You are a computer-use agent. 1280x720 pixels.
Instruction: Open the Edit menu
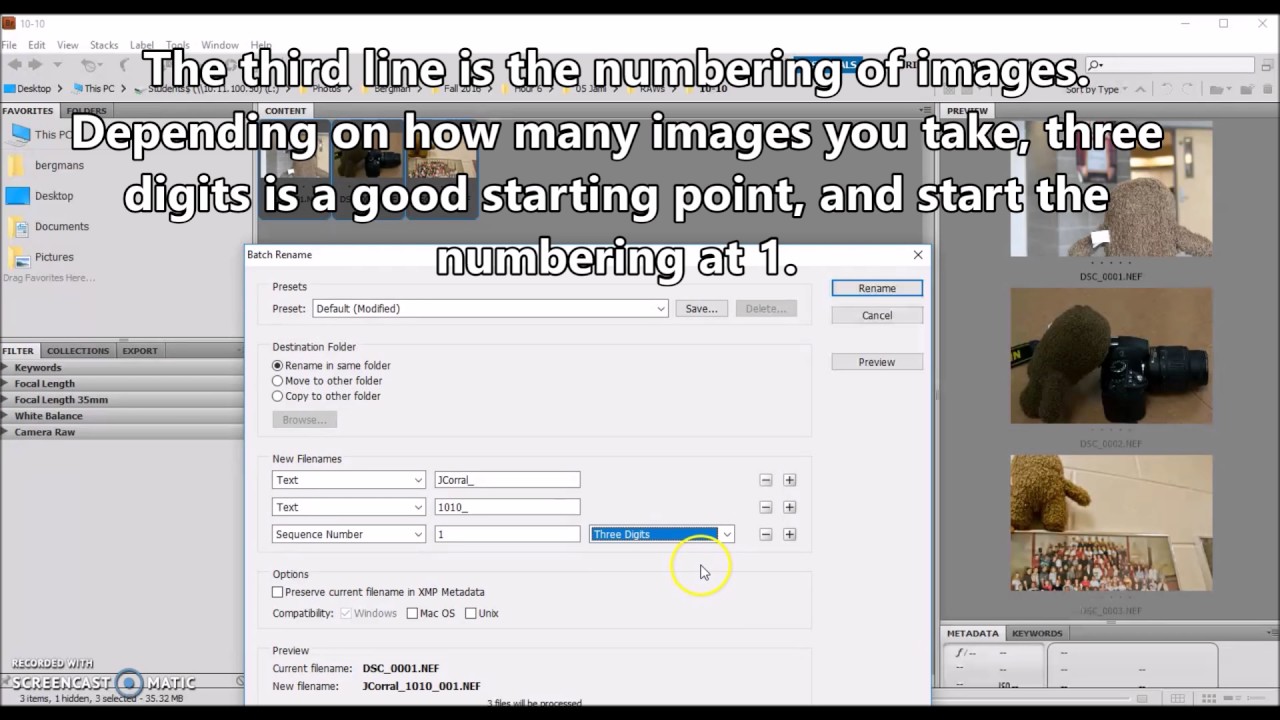point(37,45)
